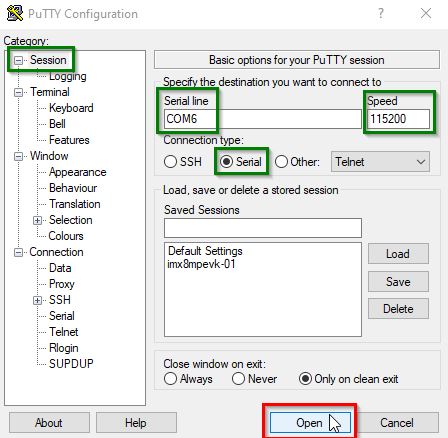Image resolution: width=448 pixels, height=438 pixels.
Task: Open the Keyboard settings category
Action: coord(71,108)
